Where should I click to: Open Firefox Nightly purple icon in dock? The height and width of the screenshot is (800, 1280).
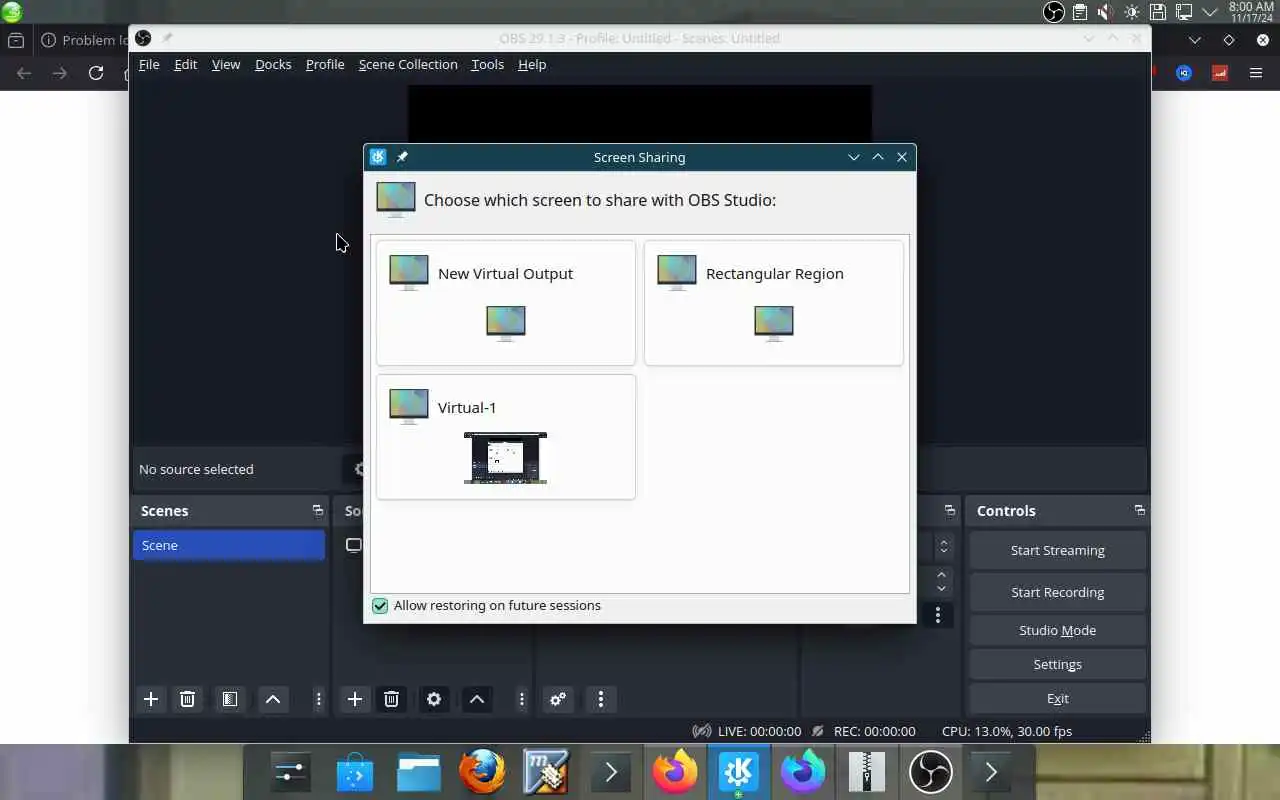coord(802,773)
